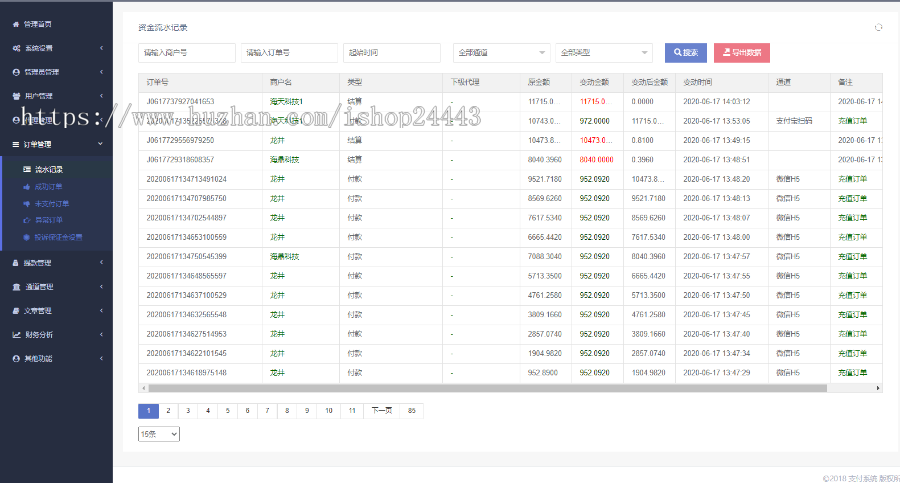Click the 财务分析 chart icon
The height and width of the screenshot is (483, 900).
pyautogui.click(x=16, y=334)
